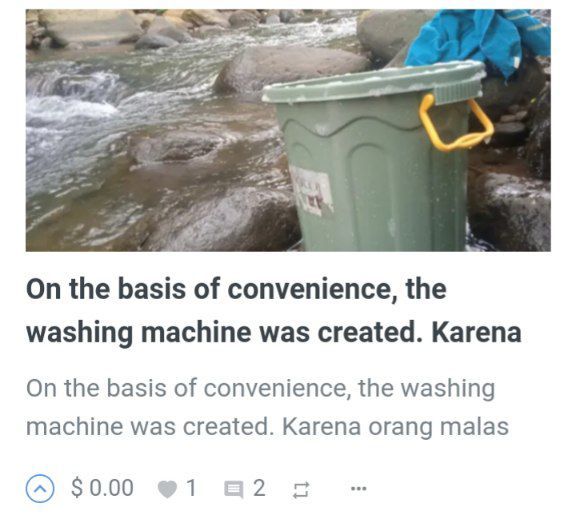Open comments via the speech bubble icon
Viewport: 576px width, 523px height.
(234, 490)
